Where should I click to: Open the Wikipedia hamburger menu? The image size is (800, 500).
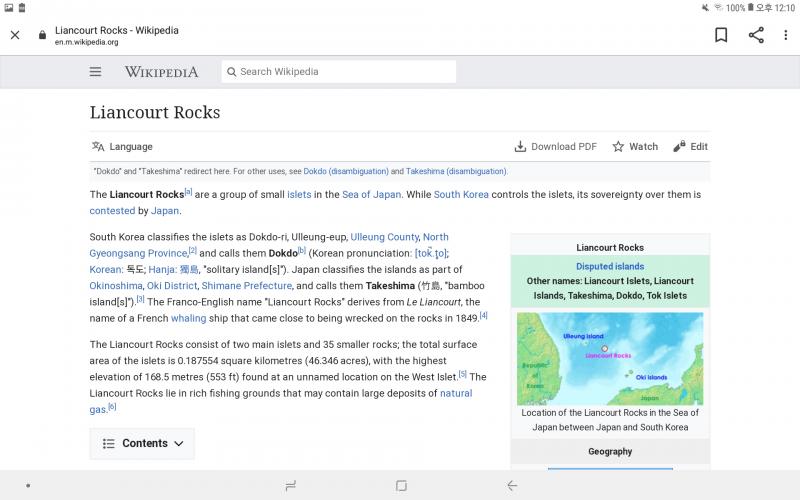(x=95, y=72)
